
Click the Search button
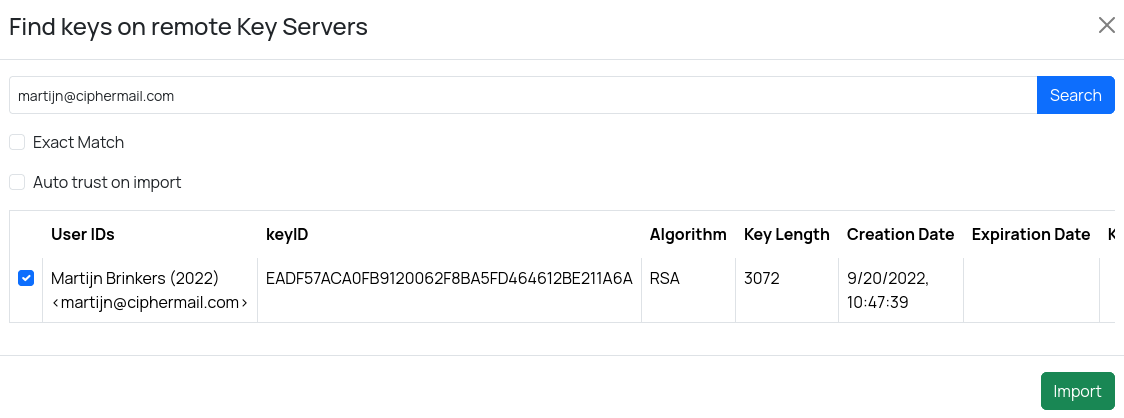click(x=1075, y=95)
